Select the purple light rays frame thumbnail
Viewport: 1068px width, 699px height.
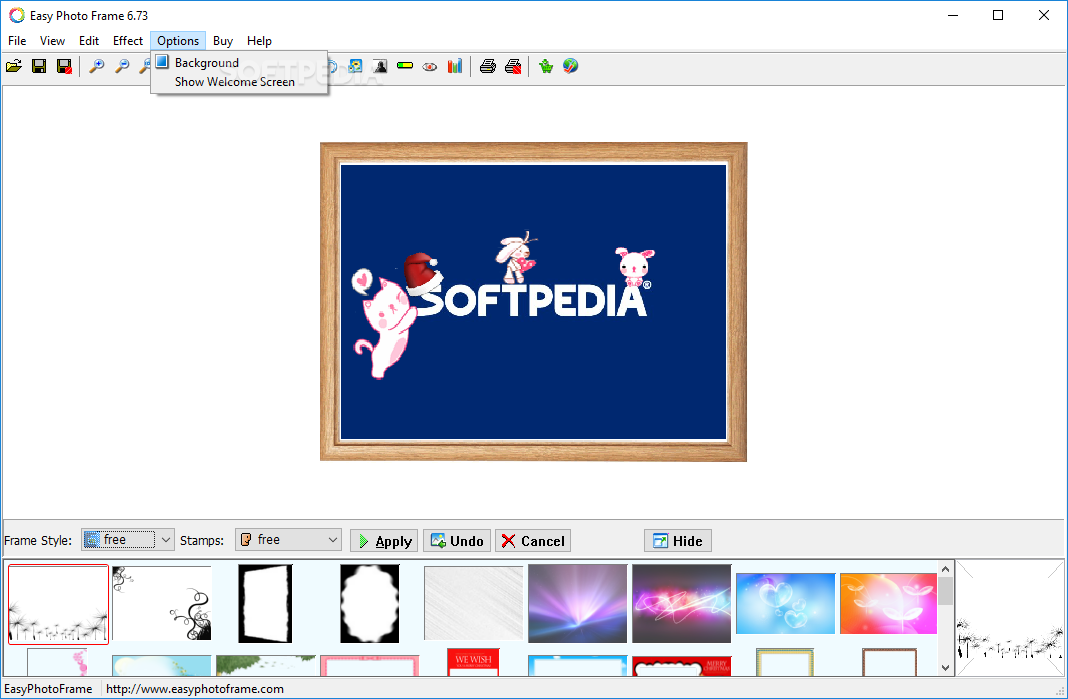coord(578,604)
